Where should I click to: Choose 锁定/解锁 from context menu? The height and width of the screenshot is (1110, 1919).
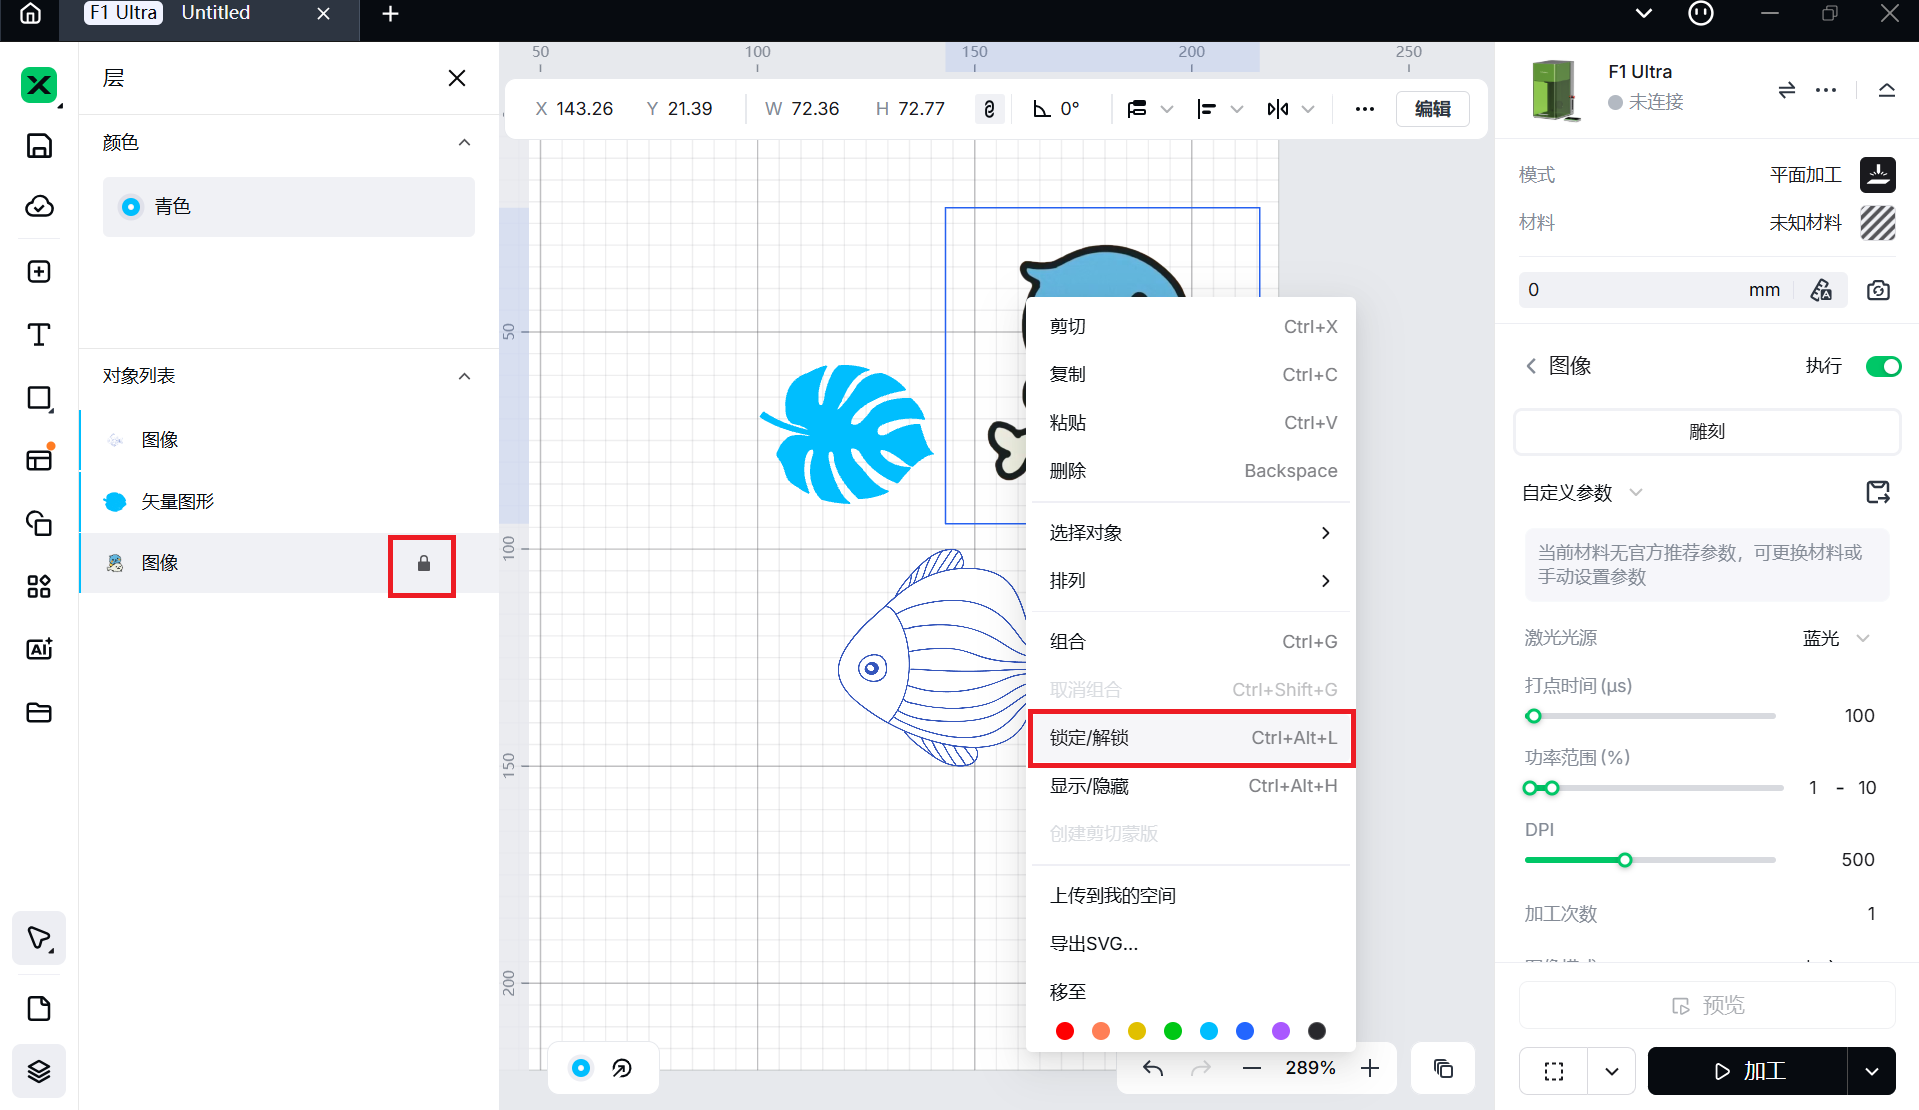point(1191,738)
